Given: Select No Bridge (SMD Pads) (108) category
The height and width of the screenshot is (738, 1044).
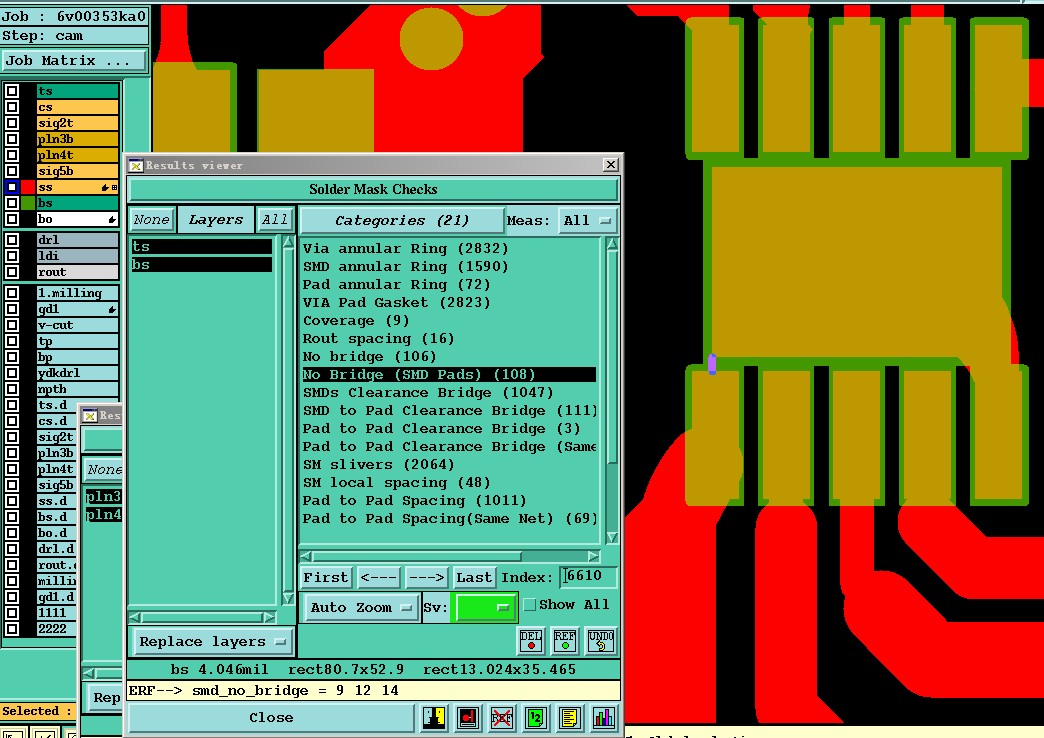Looking at the screenshot, I should click(x=449, y=374).
